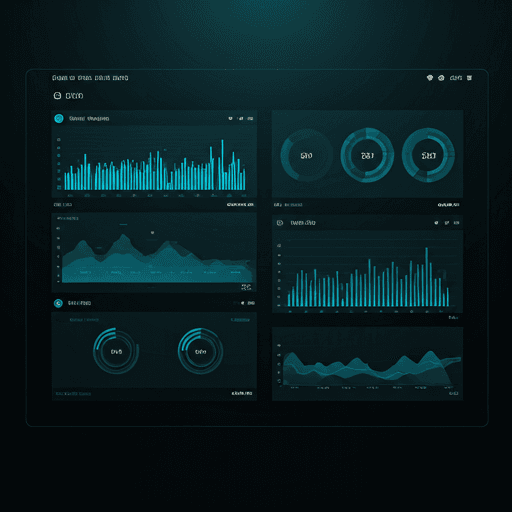Click the middle small control in the right bar chart header

click(x=447, y=223)
